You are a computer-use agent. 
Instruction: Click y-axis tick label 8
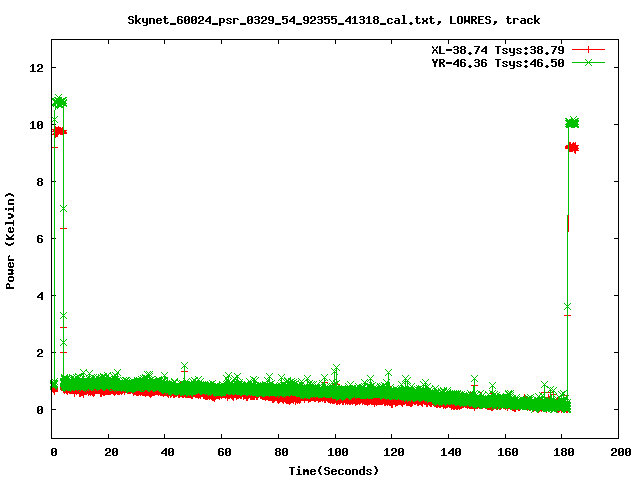pyautogui.click(x=40, y=182)
